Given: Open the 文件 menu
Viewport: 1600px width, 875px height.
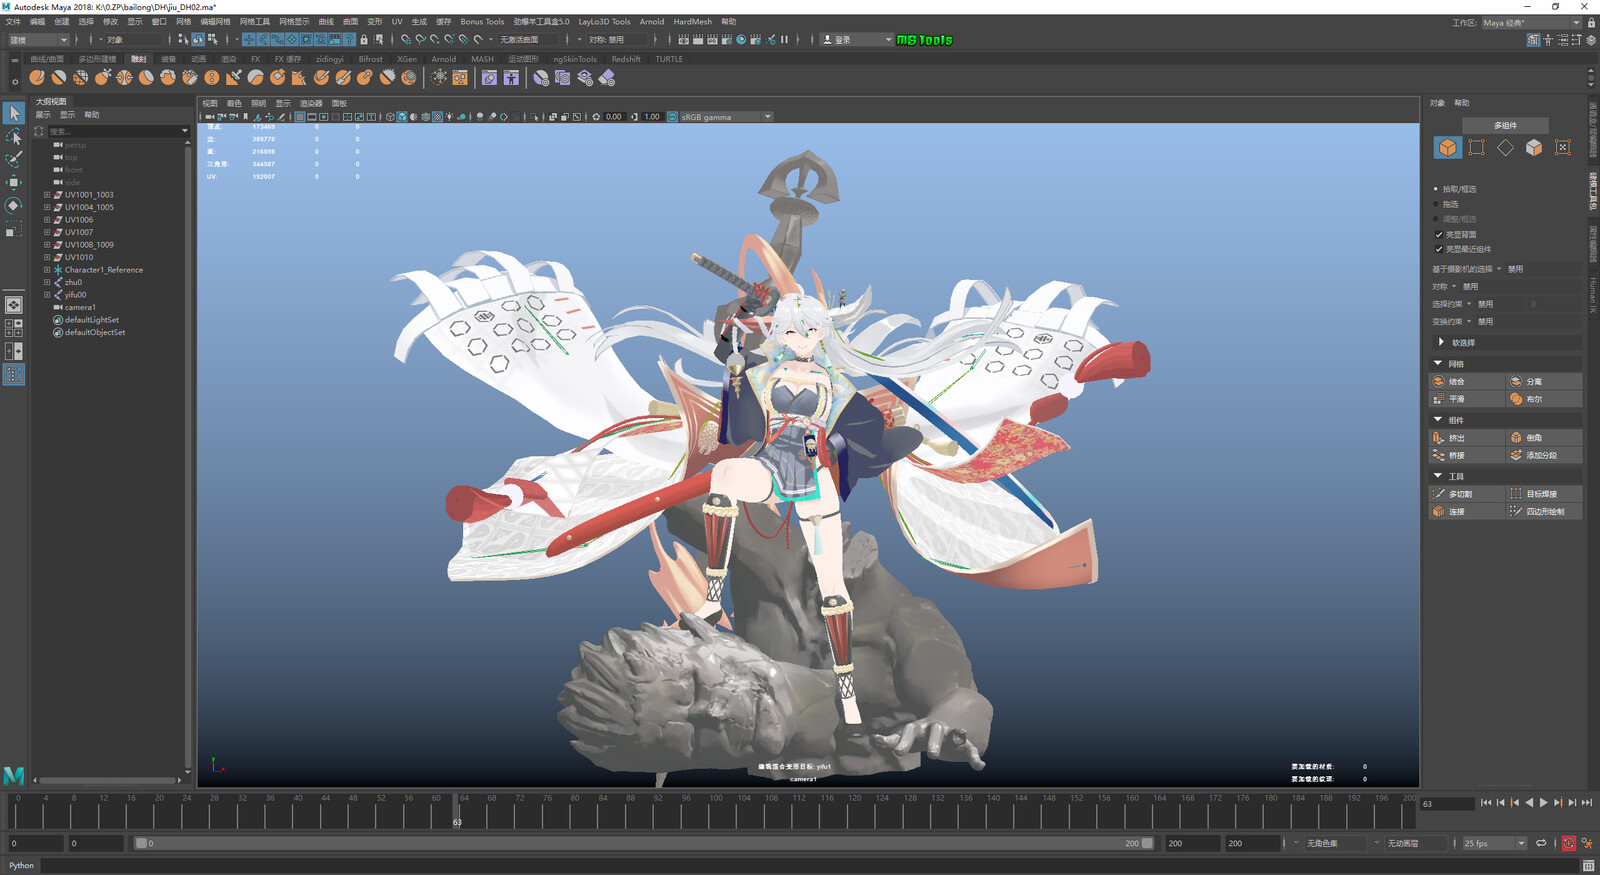Looking at the screenshot, I should [x=13, y=21].
